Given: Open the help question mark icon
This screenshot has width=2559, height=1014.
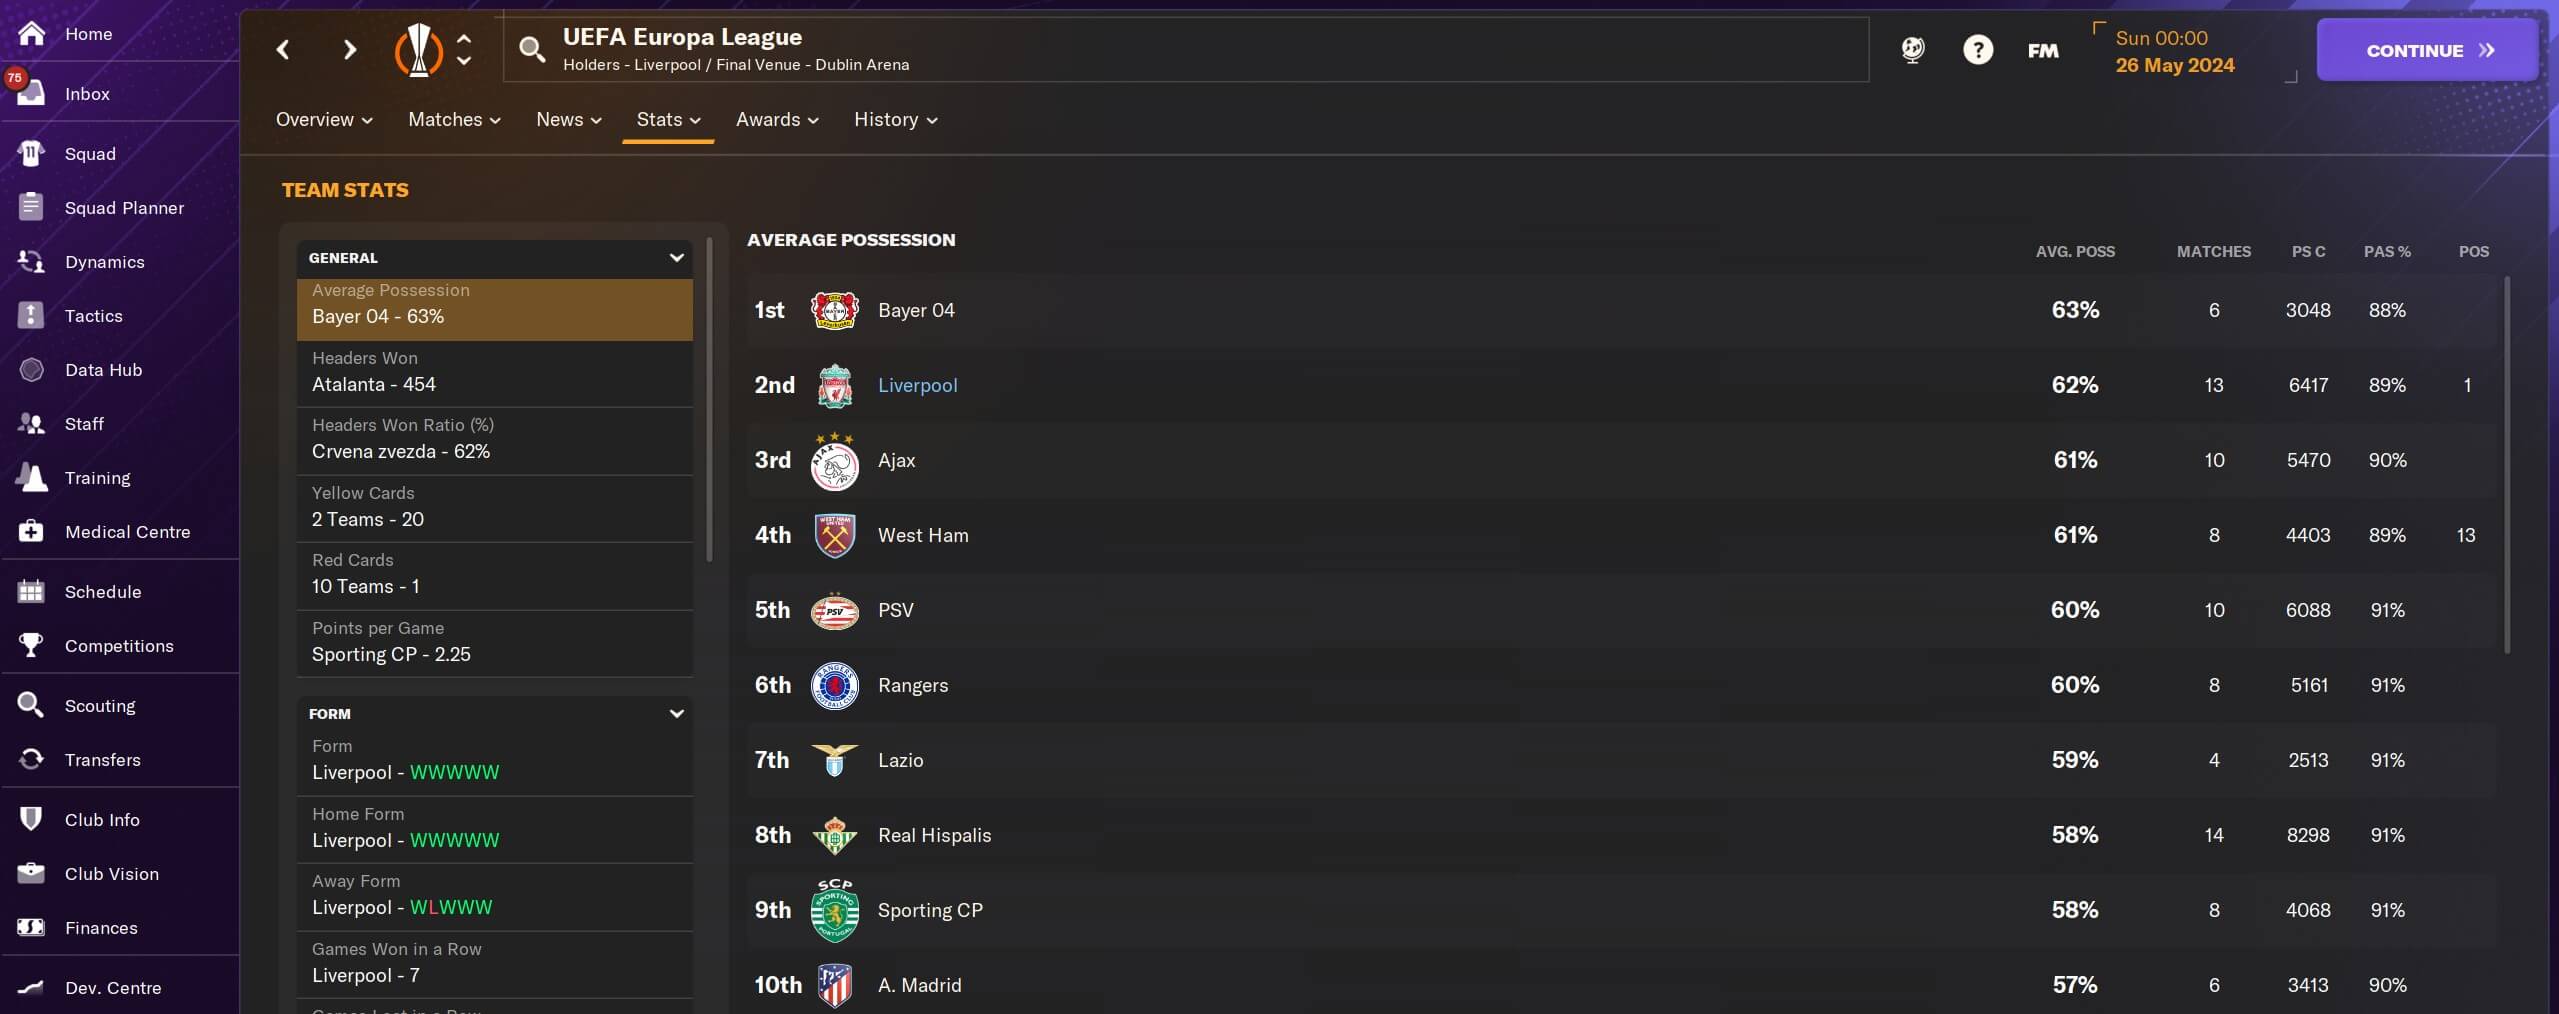Looking at the screenshot, I should pos(1977,50).
